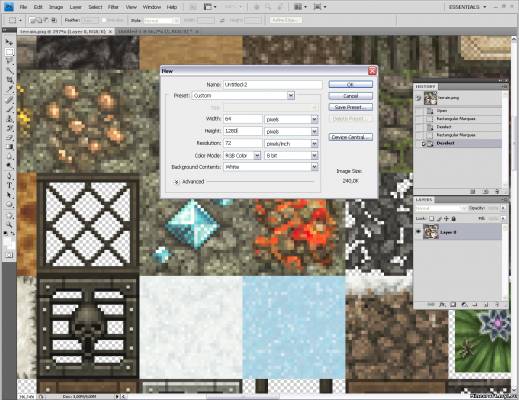Viewport: 519px width, 400px height.
Task: Select the Path Selection tool
Action: click(9, 195)
